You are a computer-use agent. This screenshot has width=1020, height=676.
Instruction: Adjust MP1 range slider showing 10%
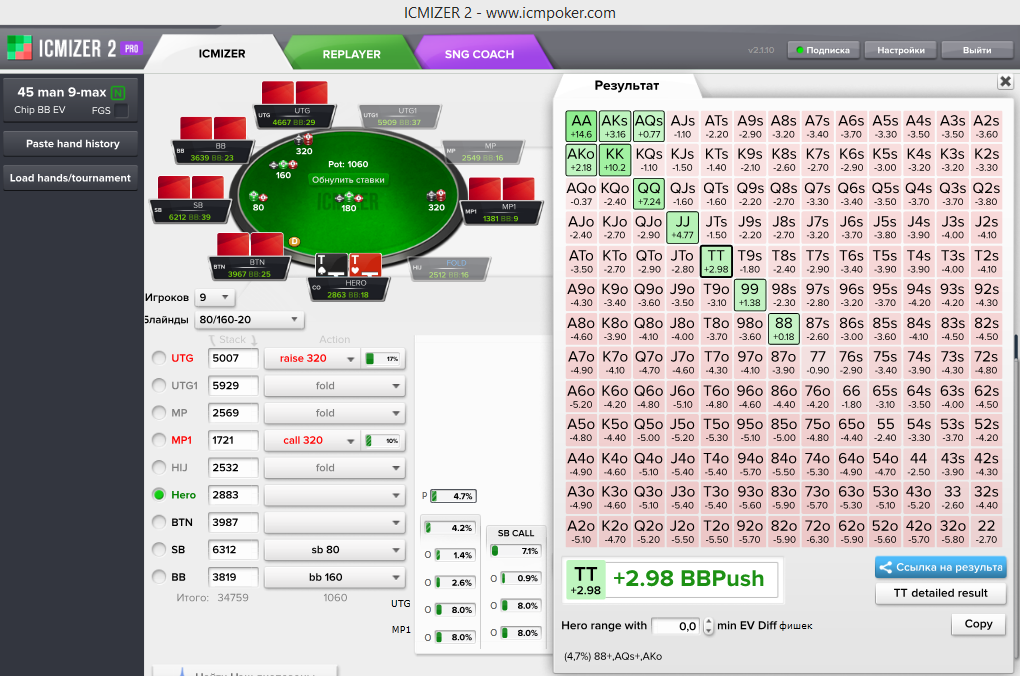click(383, 440)
